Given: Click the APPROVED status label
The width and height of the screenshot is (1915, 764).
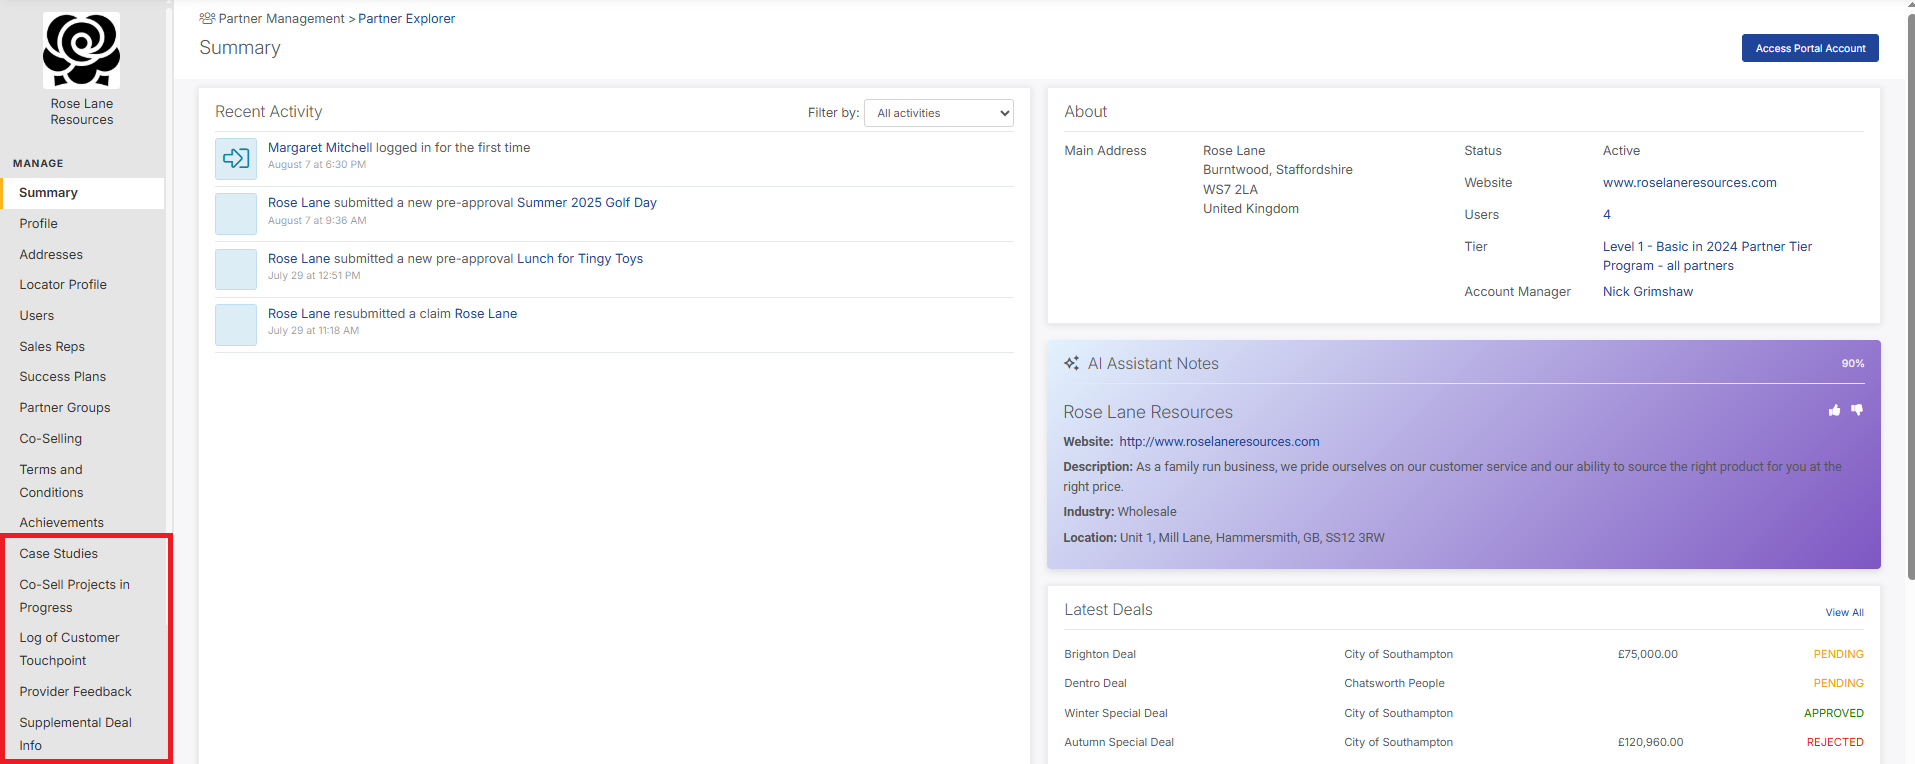Looking at the screenshot, I should [1834, 713].
